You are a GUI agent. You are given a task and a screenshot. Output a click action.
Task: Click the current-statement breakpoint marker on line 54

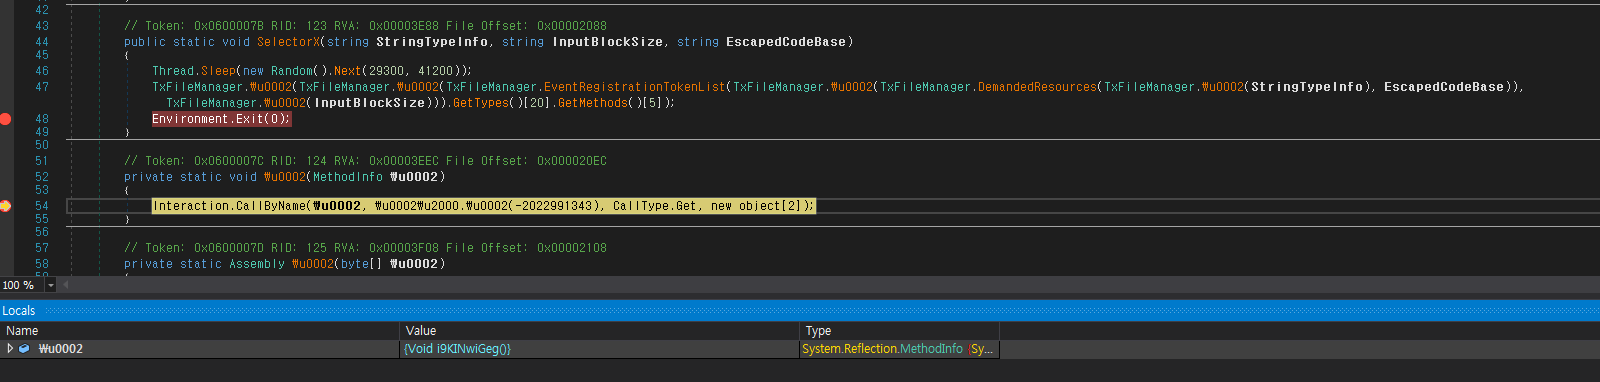pyautogui.click(x=5, y=206)
